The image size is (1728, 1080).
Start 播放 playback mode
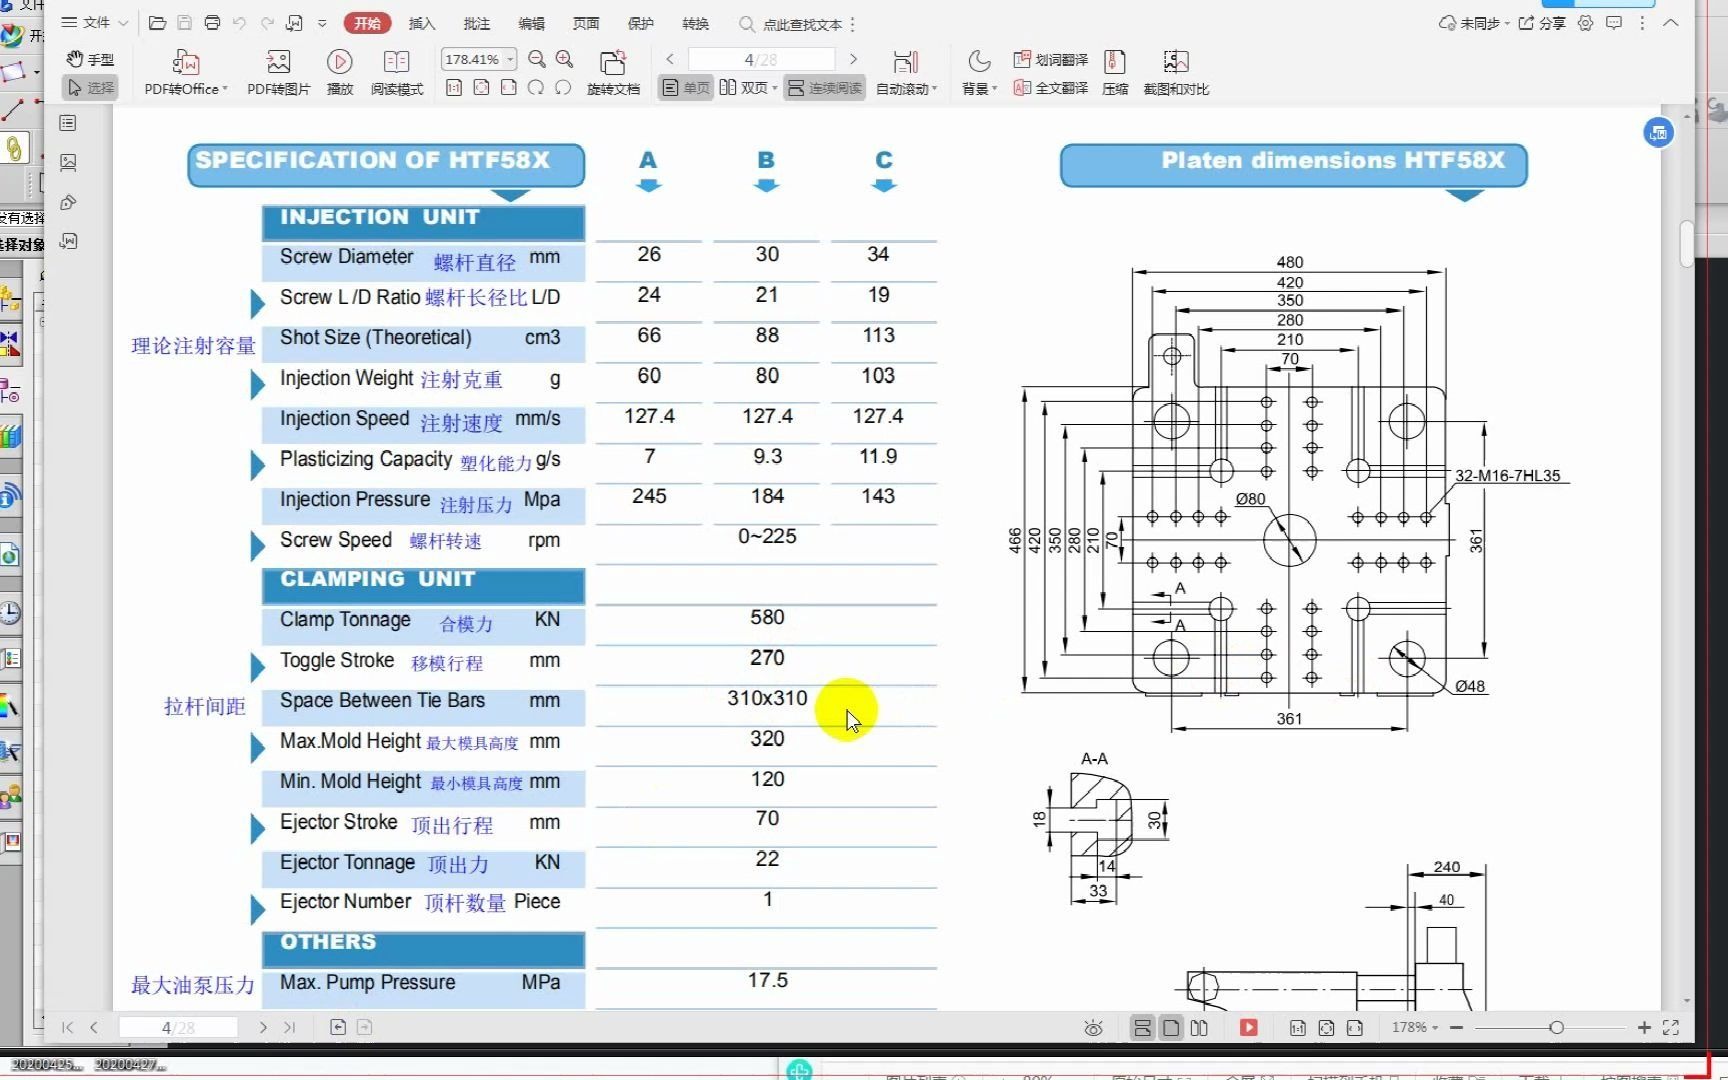[x=339, y=72]
